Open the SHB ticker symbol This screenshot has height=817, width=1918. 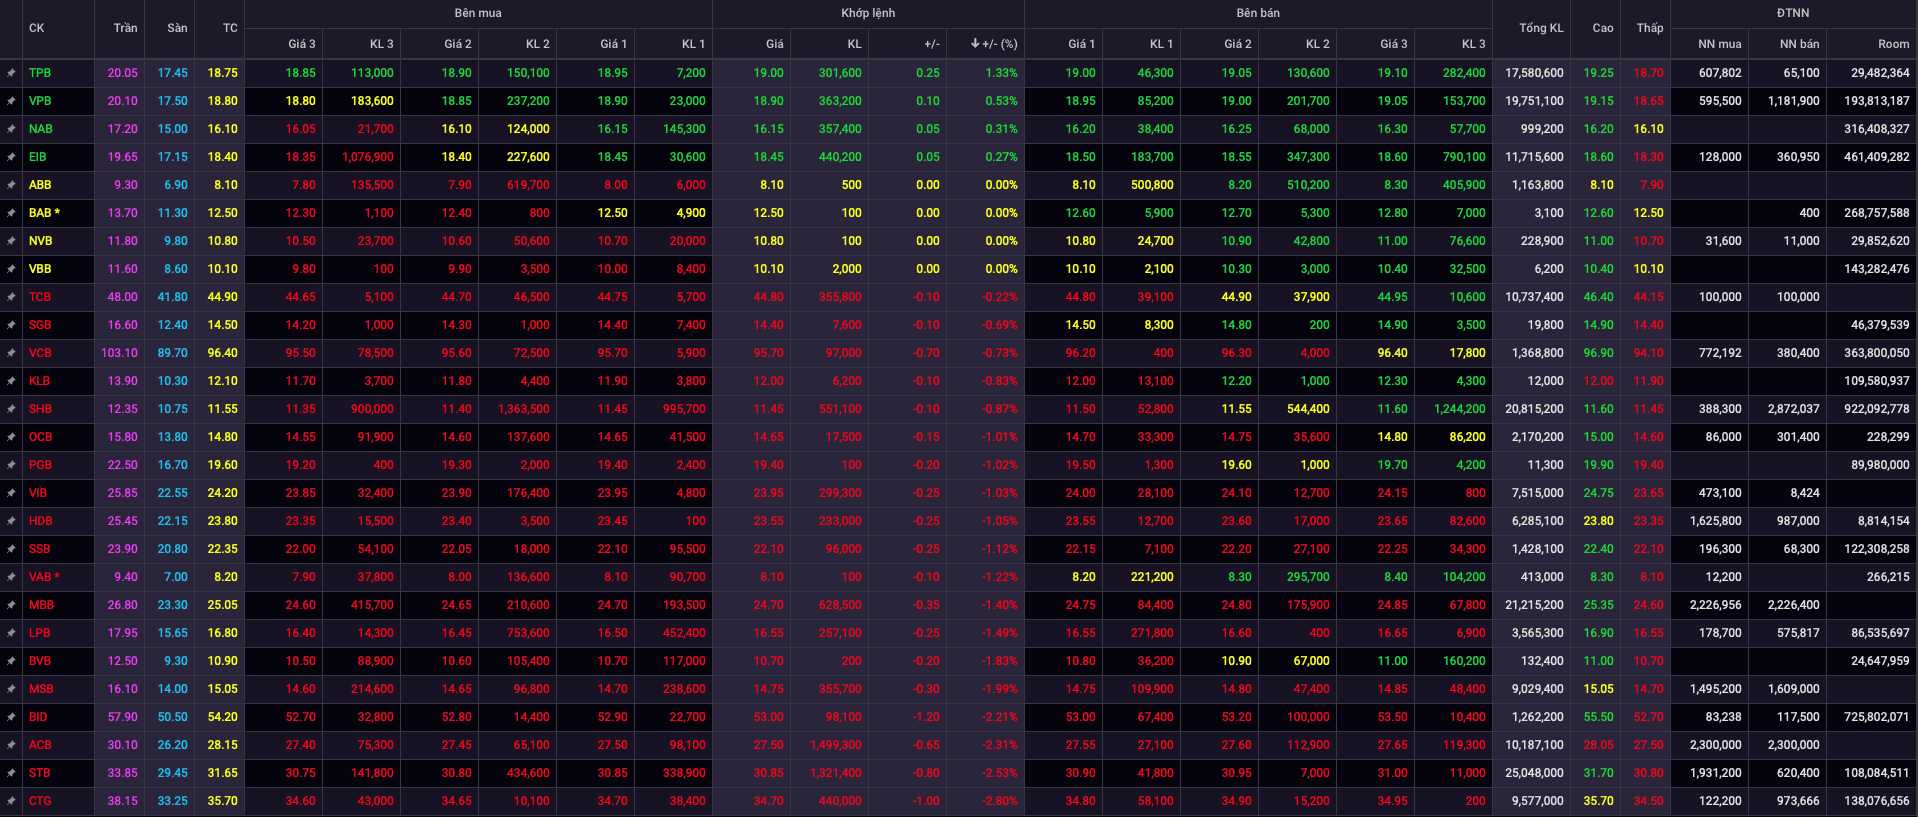[40, 409]
